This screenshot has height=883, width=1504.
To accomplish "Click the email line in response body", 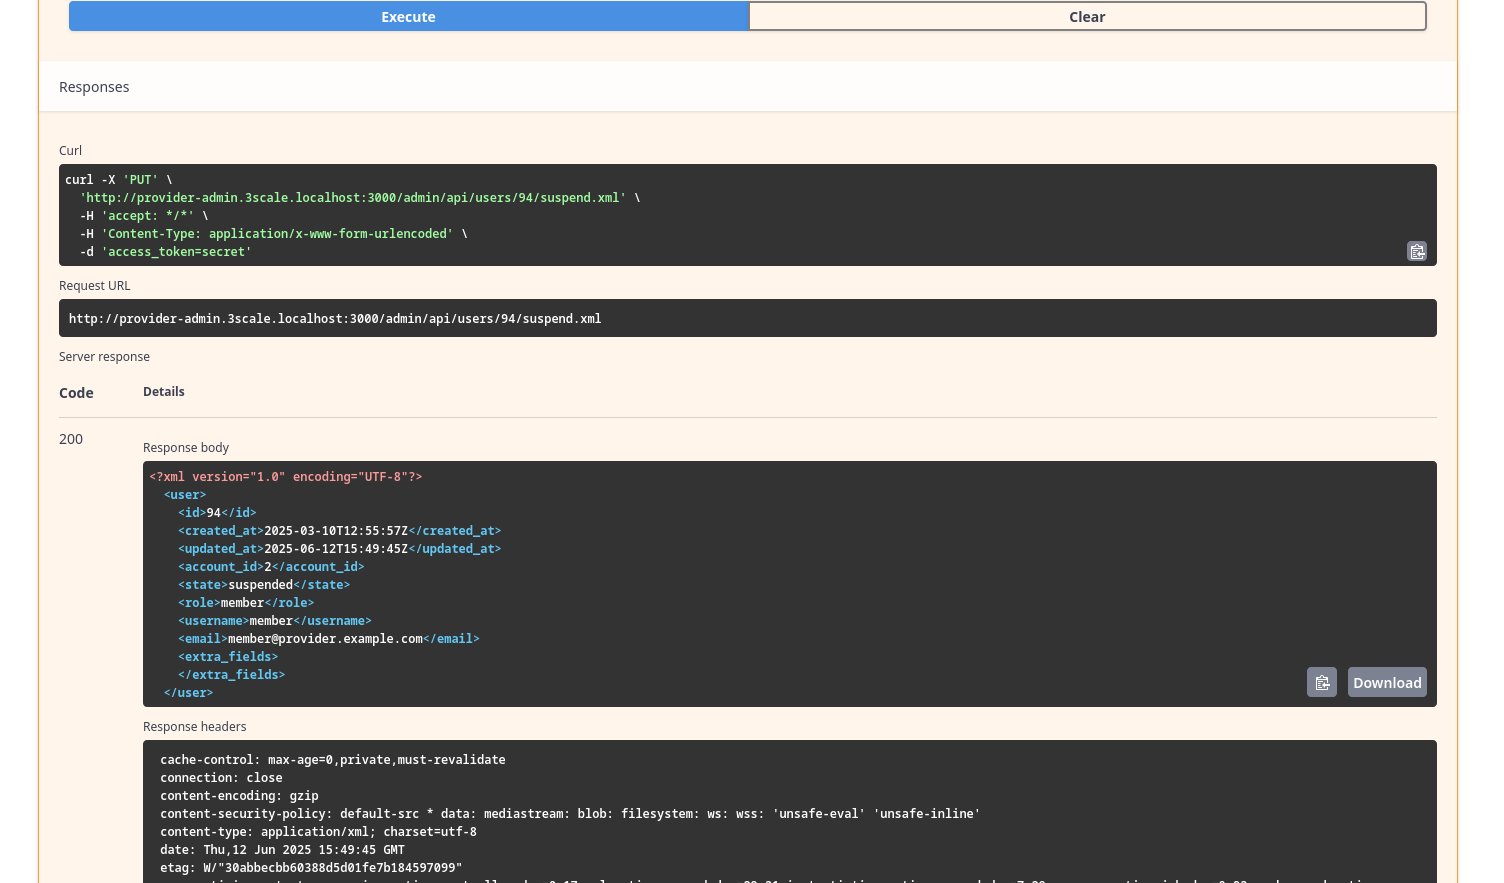I will pos(328,639).
